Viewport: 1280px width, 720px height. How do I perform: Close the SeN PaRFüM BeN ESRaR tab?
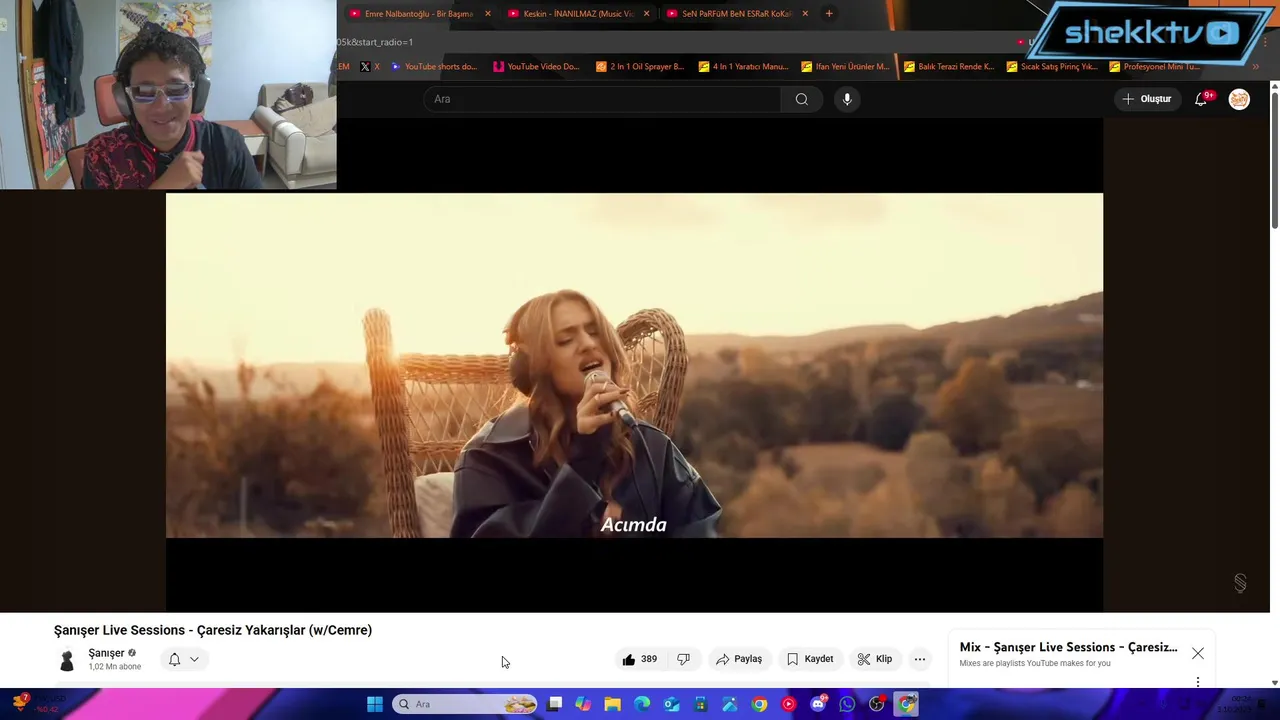click(805, 14)
